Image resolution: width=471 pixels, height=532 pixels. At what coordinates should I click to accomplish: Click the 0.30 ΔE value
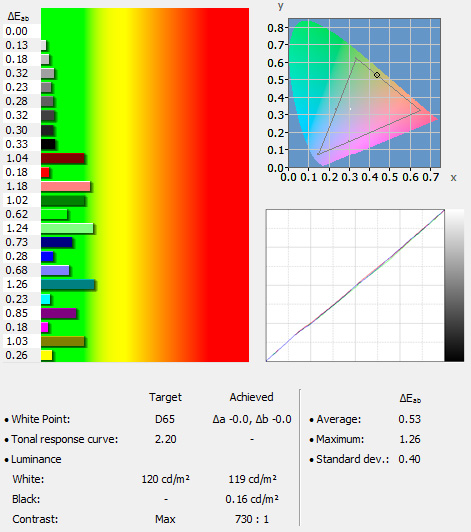pyautogui.click(x=16, y=130)
